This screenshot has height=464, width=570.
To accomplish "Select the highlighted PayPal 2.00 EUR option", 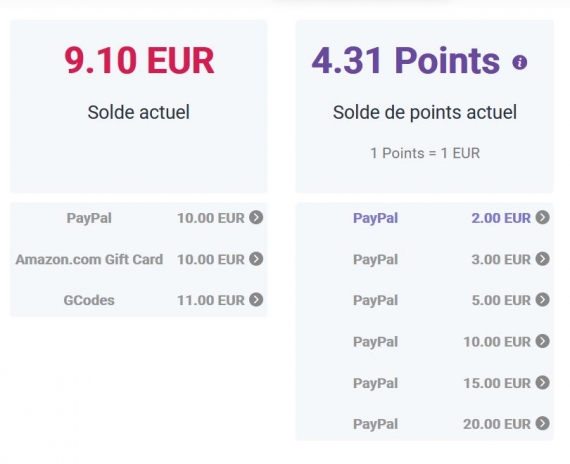I will click(x=425, y=218).
